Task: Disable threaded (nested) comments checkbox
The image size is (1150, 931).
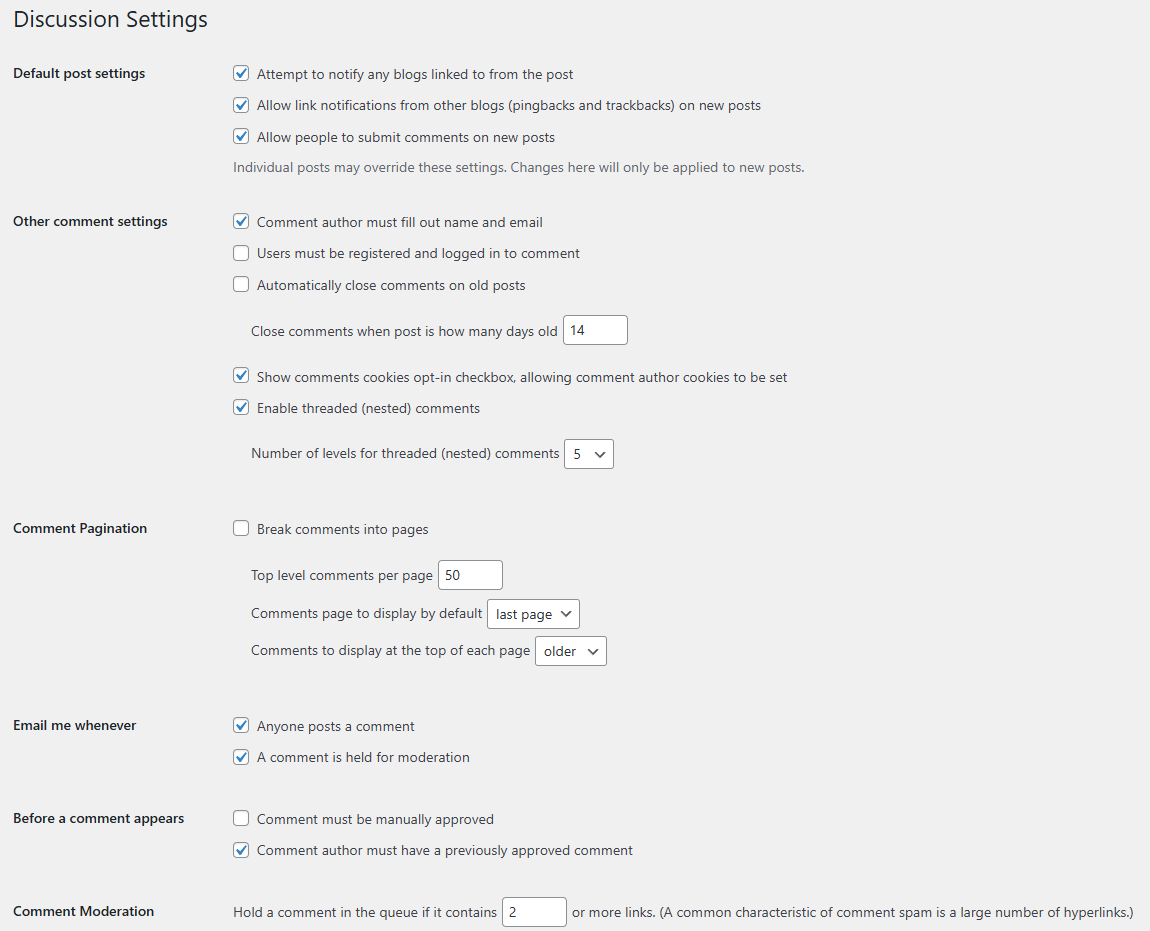Action: click(241, 408)
